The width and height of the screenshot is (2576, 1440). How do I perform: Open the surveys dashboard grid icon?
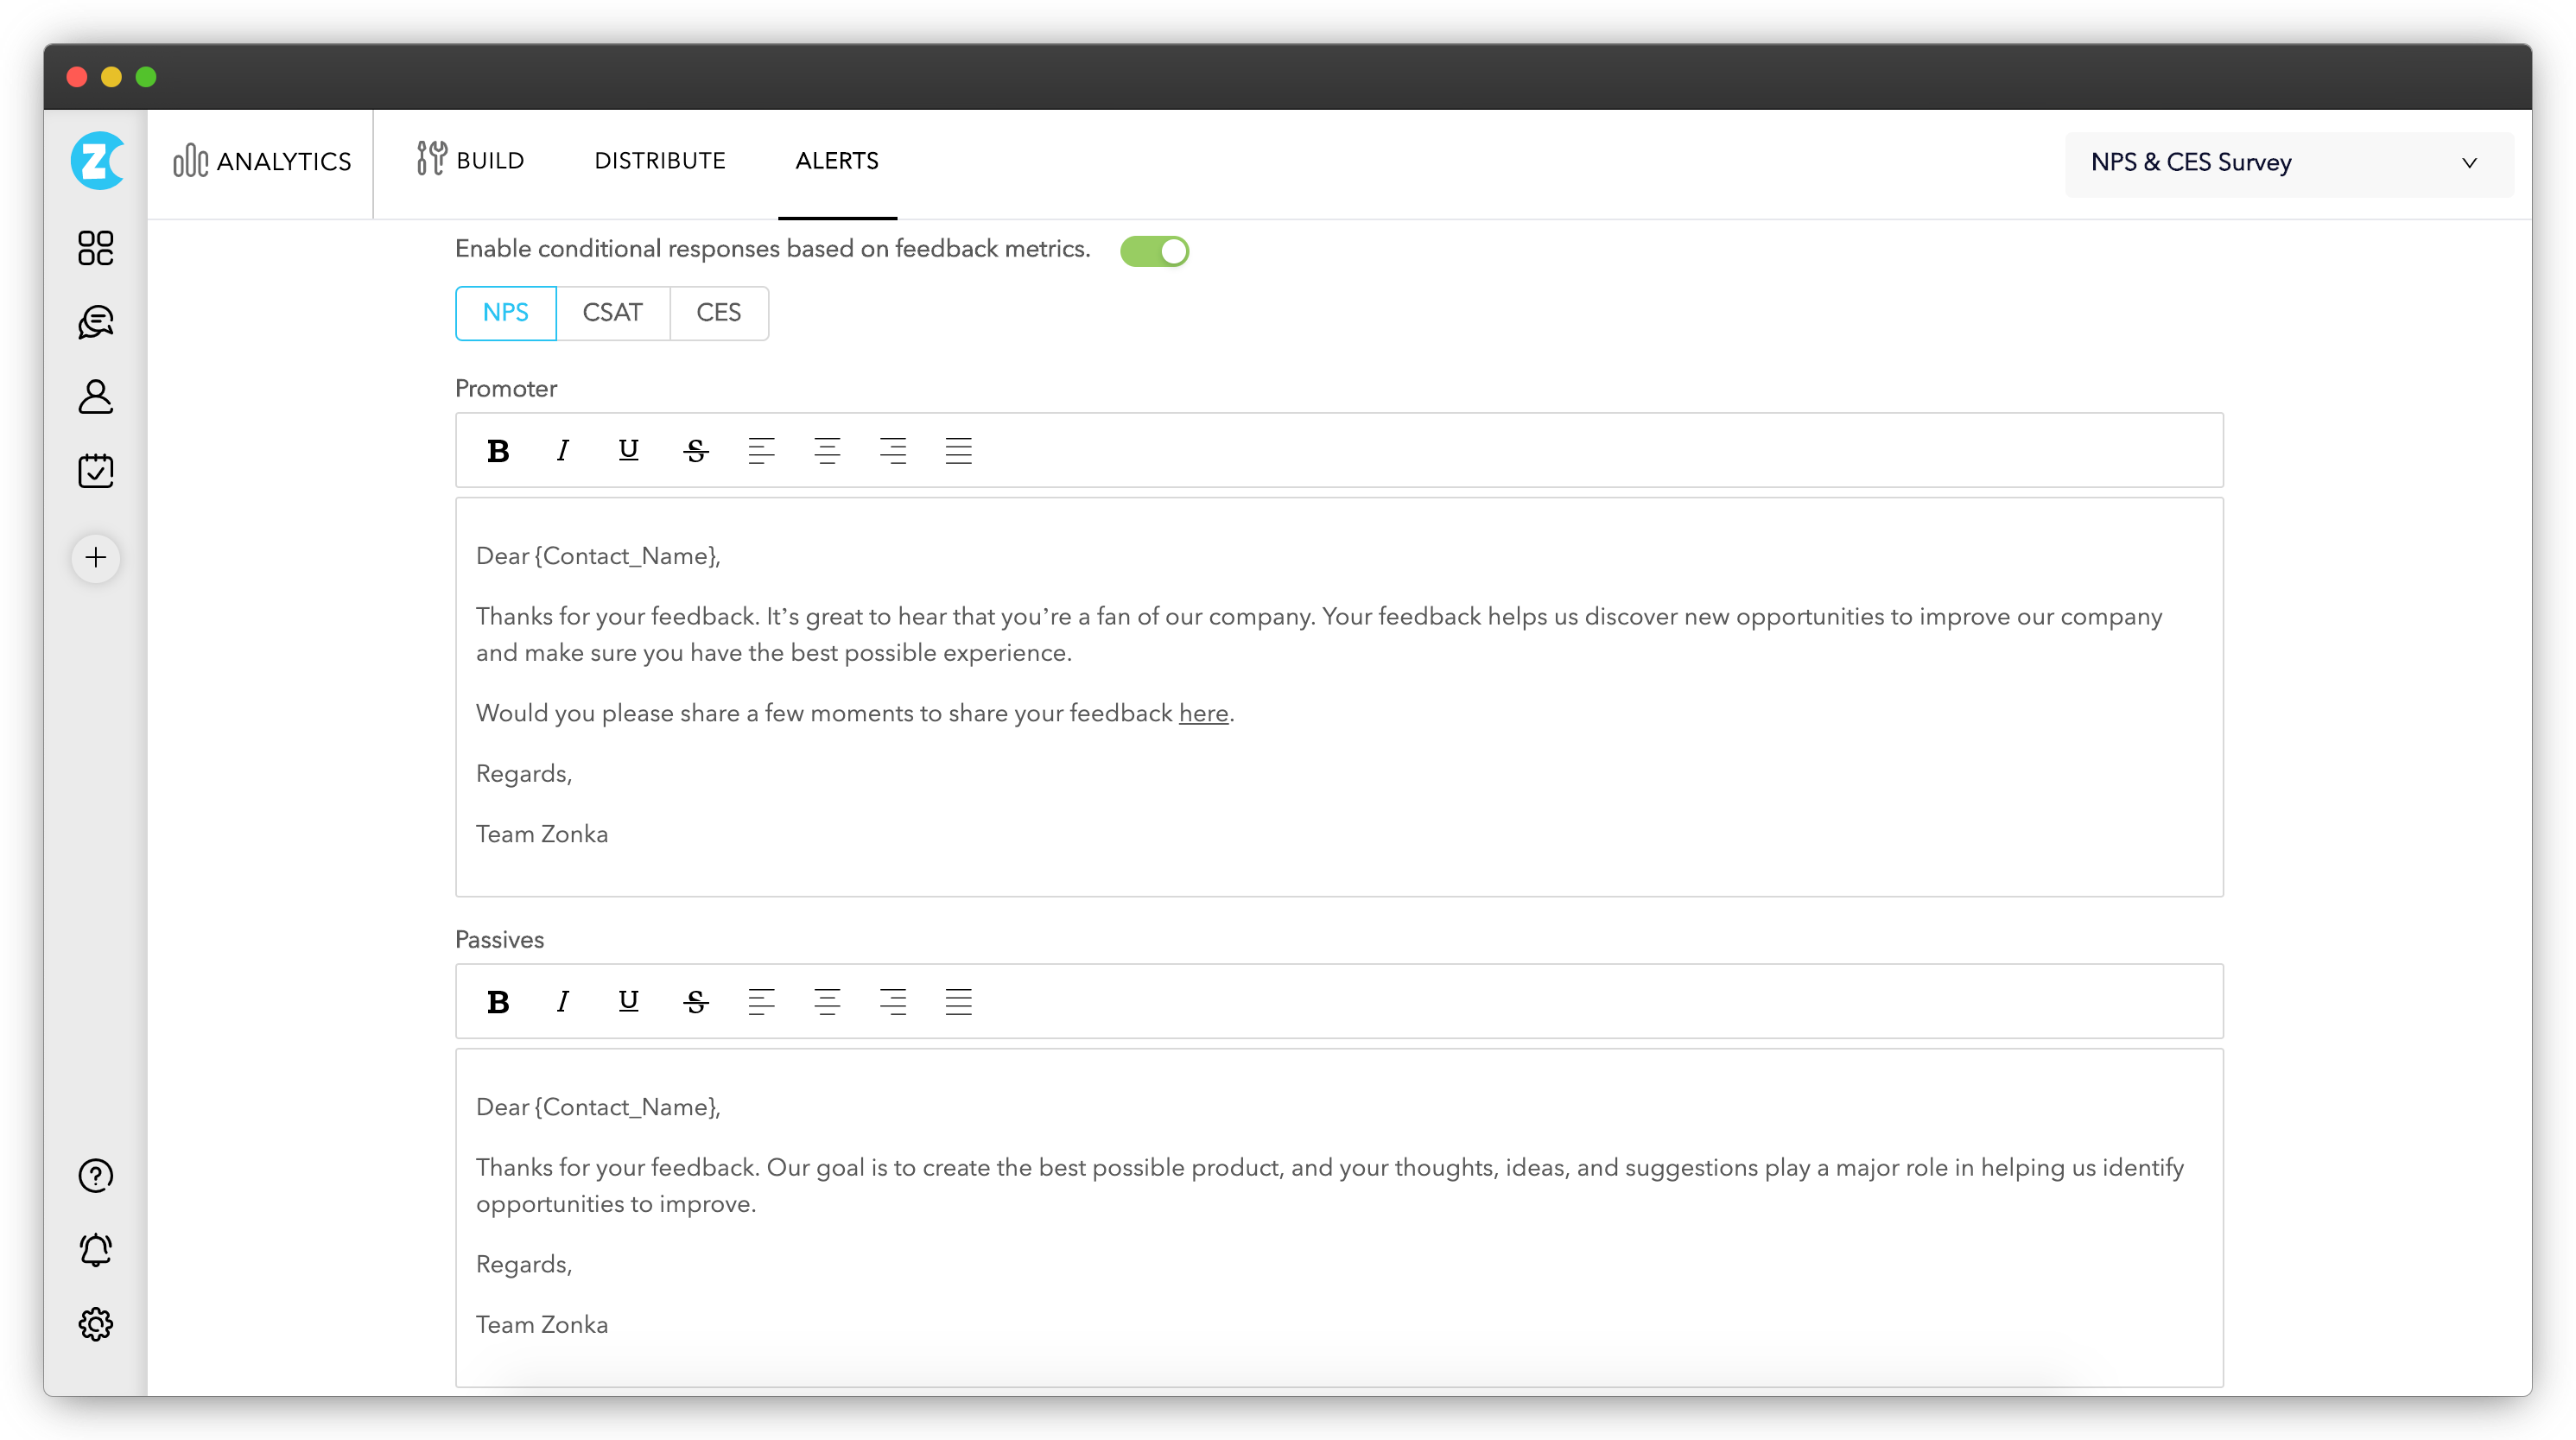95,249
